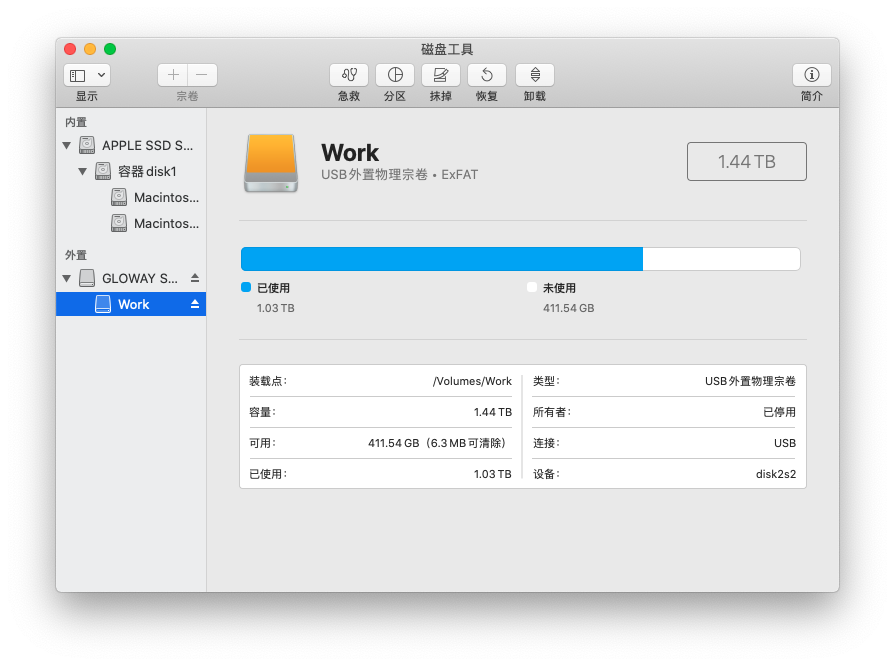The width and height of the screenshot is (895, 666).
Task: Unmount the volume with 卸载 icon
Action: 535,75
